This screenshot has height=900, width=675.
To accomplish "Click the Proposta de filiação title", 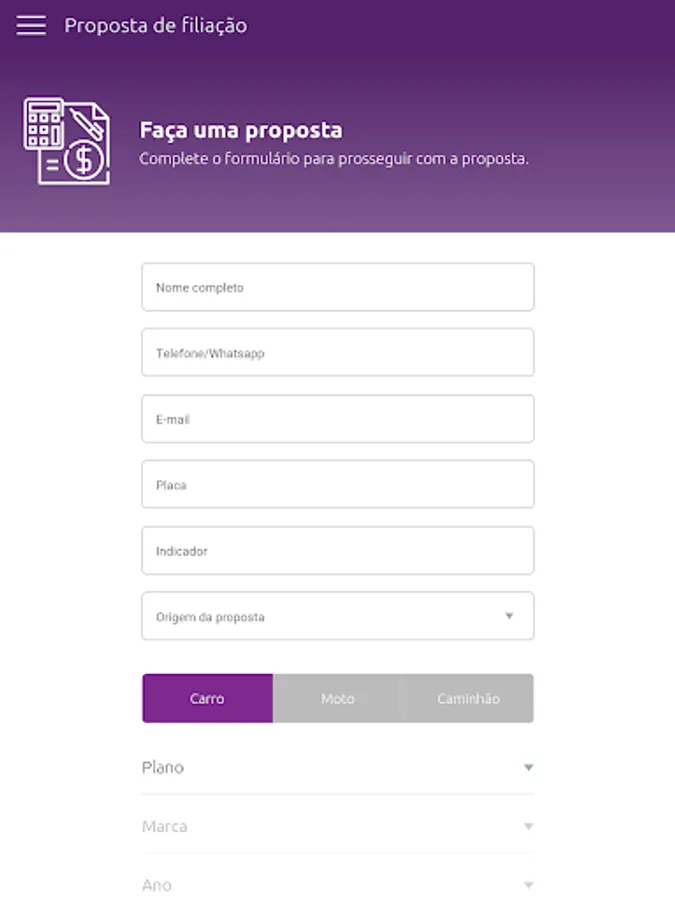I will pos(156,26).
